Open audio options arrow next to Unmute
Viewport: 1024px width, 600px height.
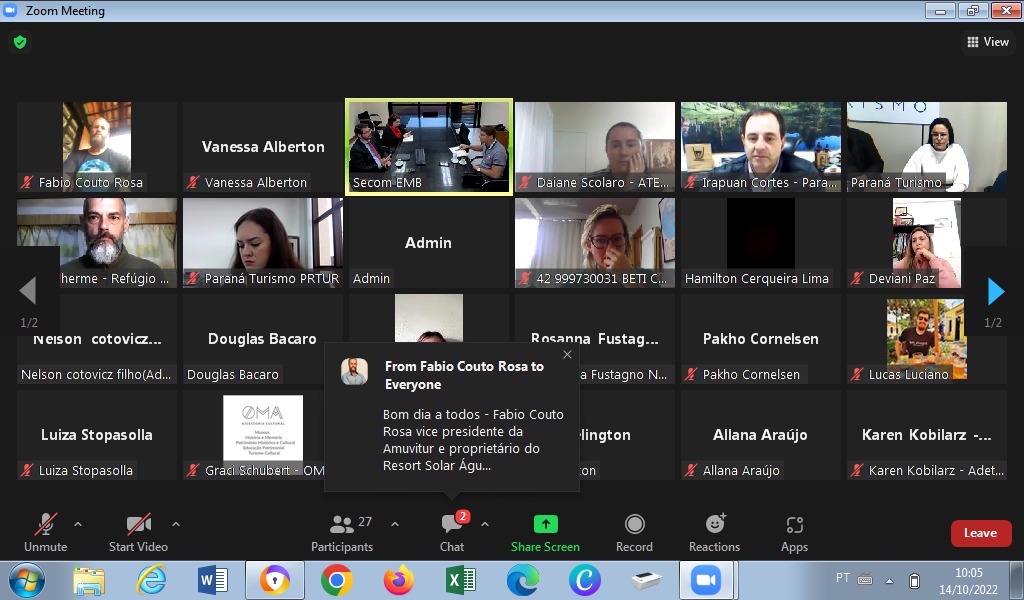[x=78, y=524]
